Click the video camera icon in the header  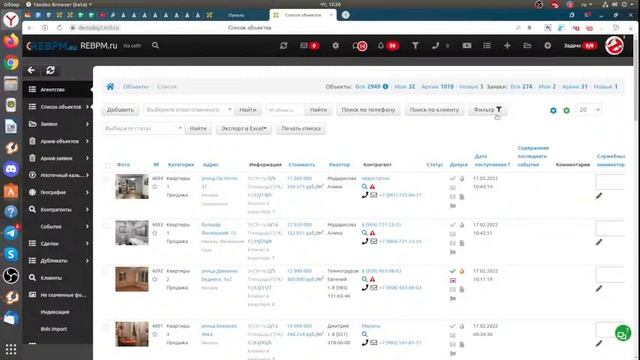point(467,46)
